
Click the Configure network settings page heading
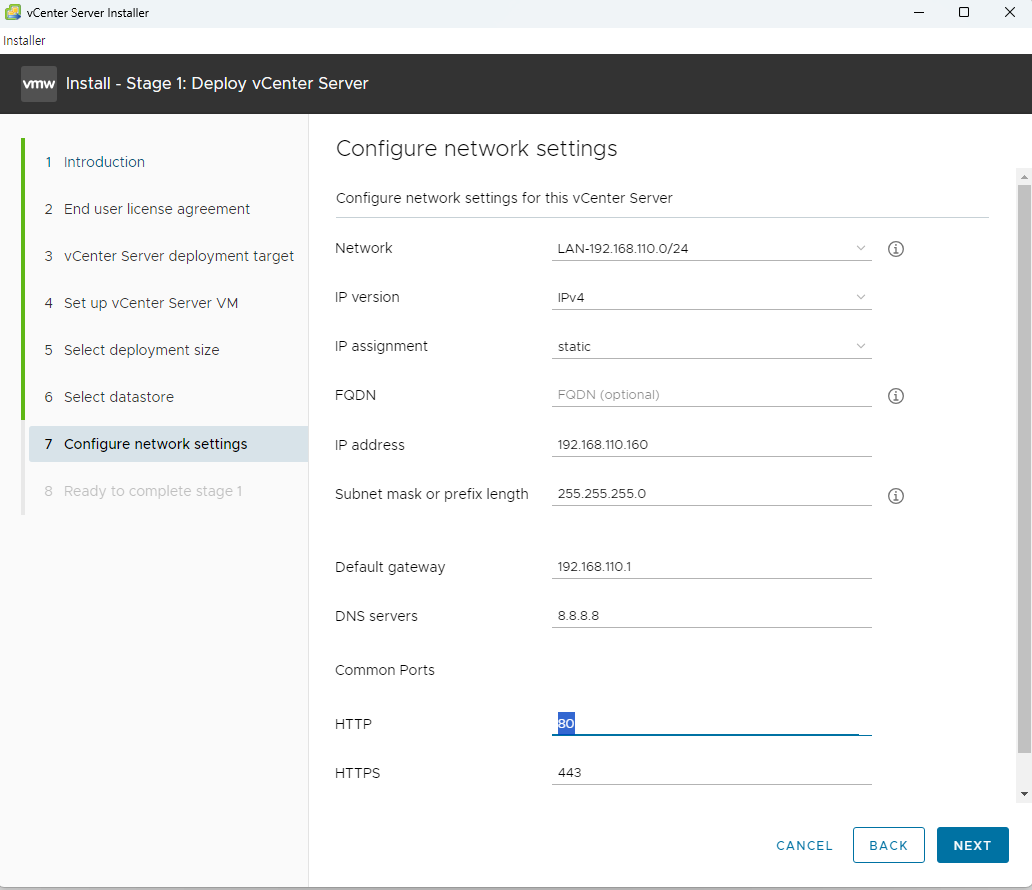tap(477, 149)
